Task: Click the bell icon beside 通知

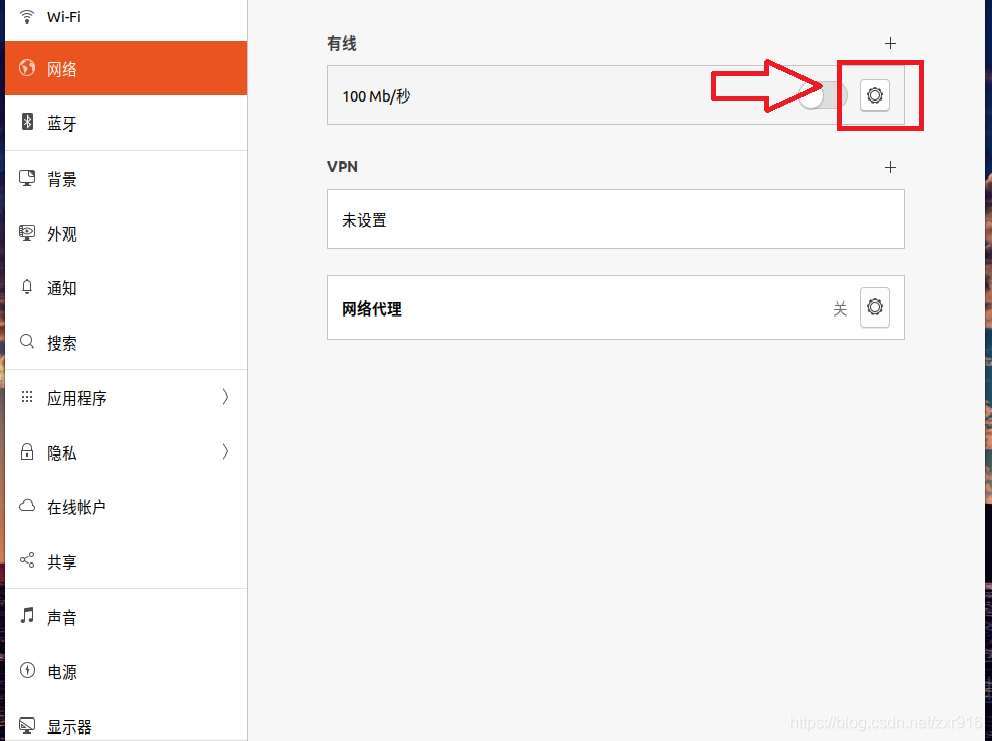Action: pyautogui.click(x=27, y=287)
